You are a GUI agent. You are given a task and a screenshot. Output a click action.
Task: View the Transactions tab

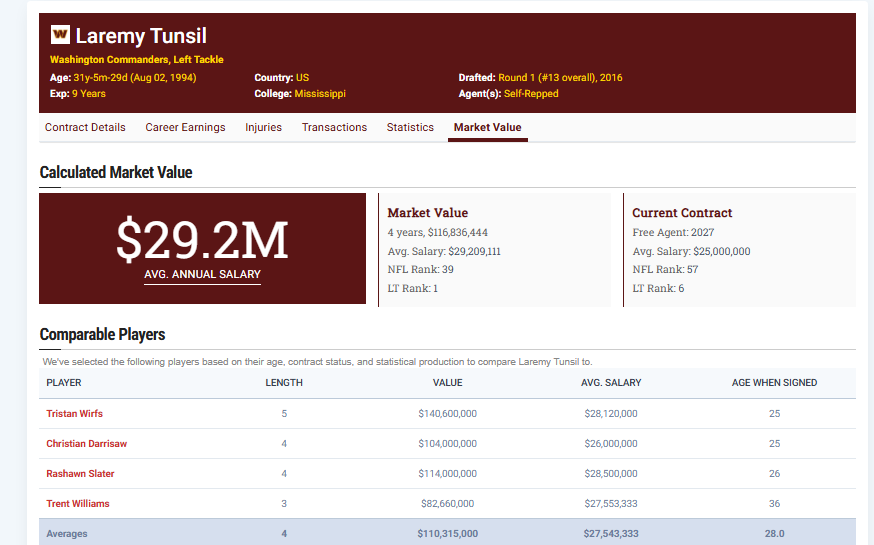(334, 127)
